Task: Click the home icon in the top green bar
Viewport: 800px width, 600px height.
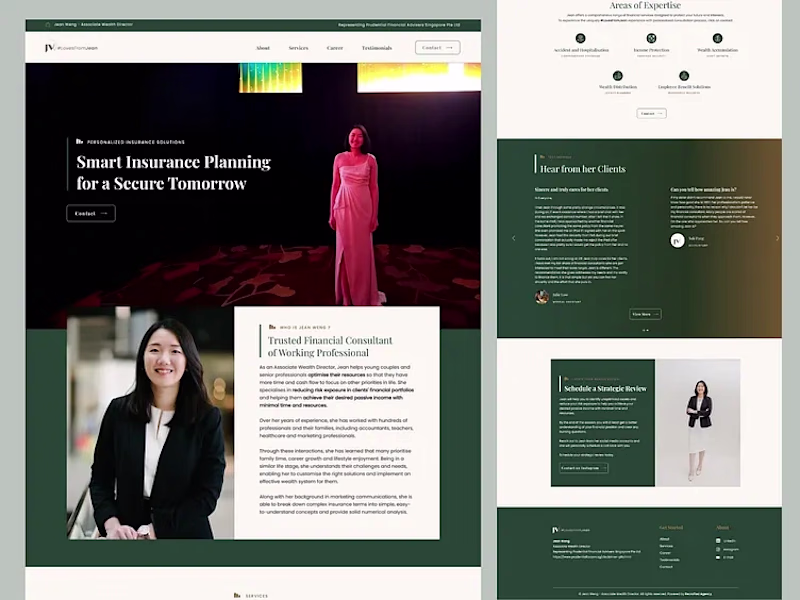Action: click(x=48, y=24)
